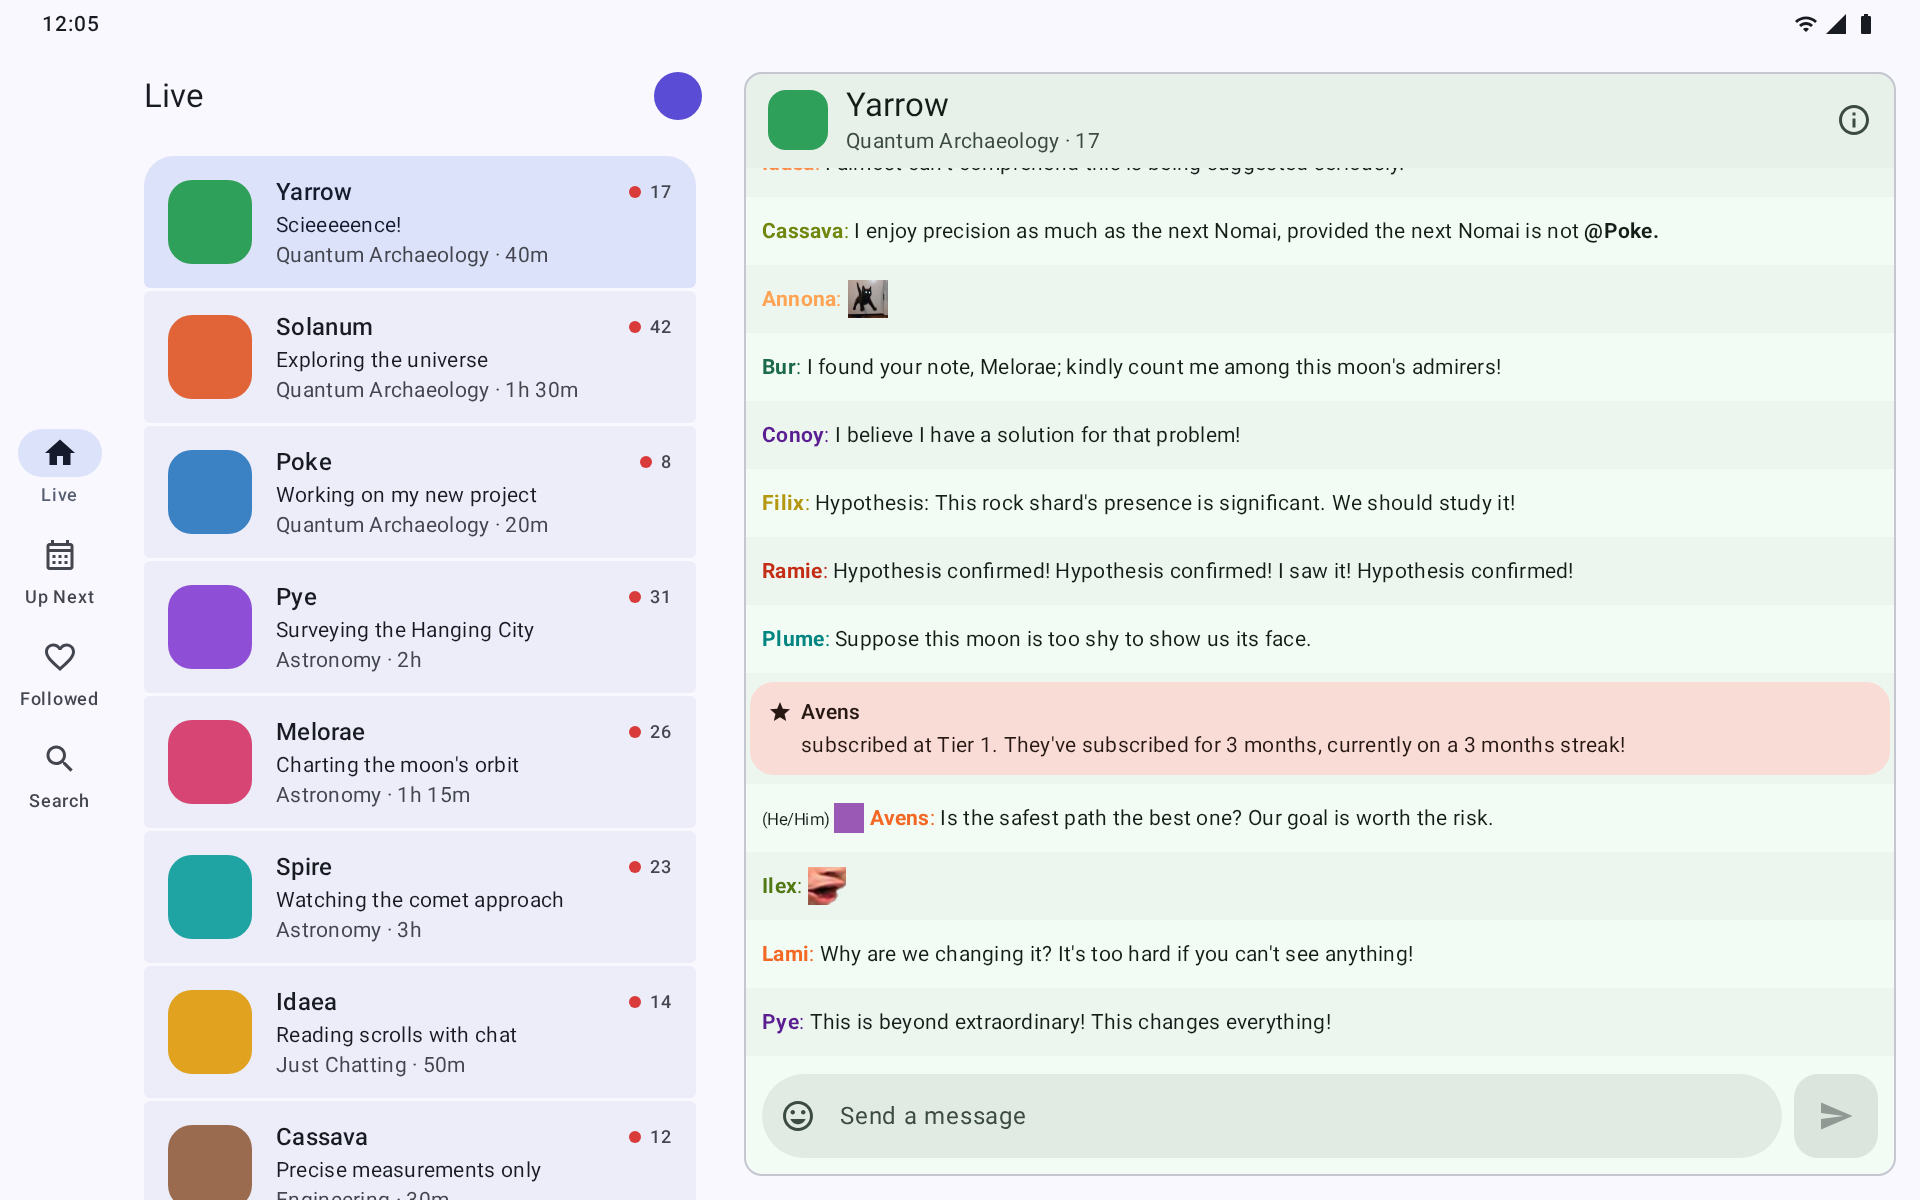Tap Filix's rock shard hypothesis message

[1320, 503]
